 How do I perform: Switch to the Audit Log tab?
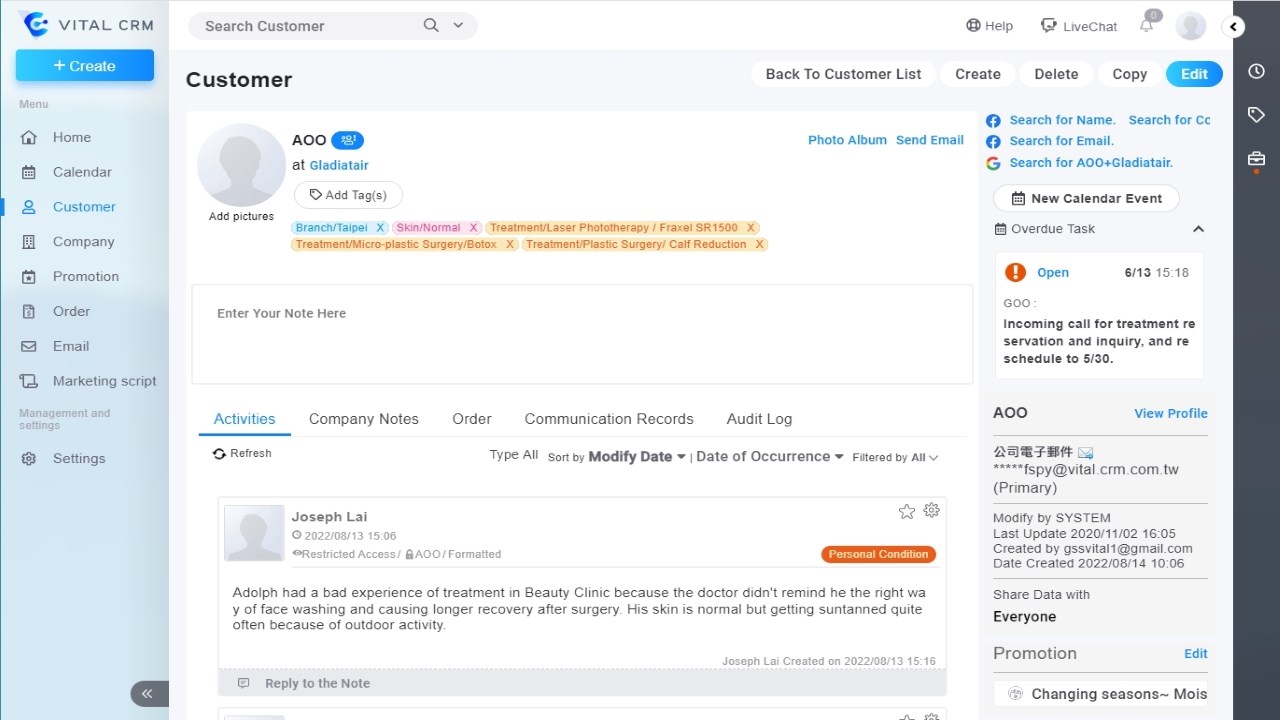pyautogui.click(x=759, y=419)
